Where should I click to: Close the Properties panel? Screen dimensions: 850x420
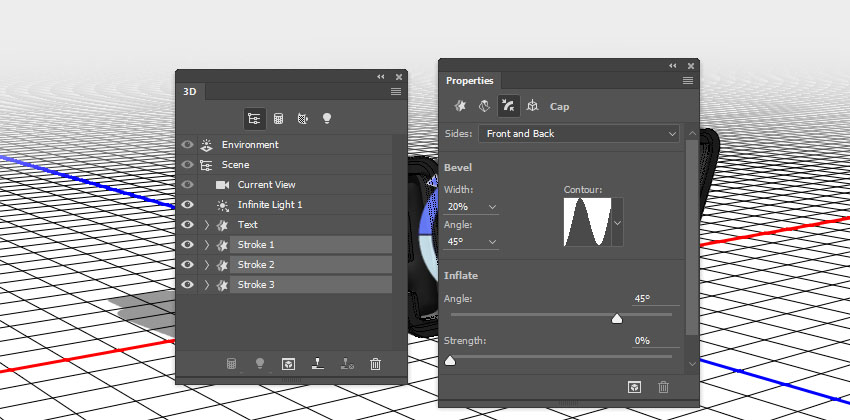[691, 66]
